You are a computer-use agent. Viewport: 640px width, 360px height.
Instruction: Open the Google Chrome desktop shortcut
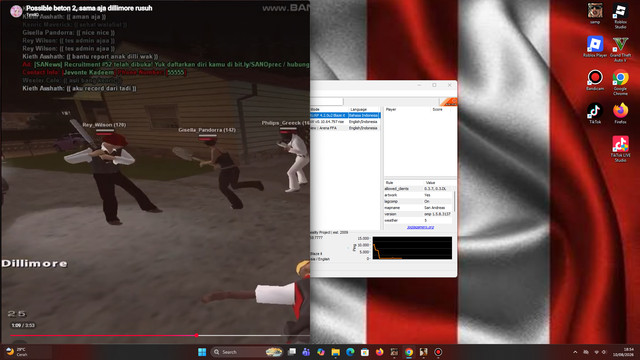click(x=620, y=82)
